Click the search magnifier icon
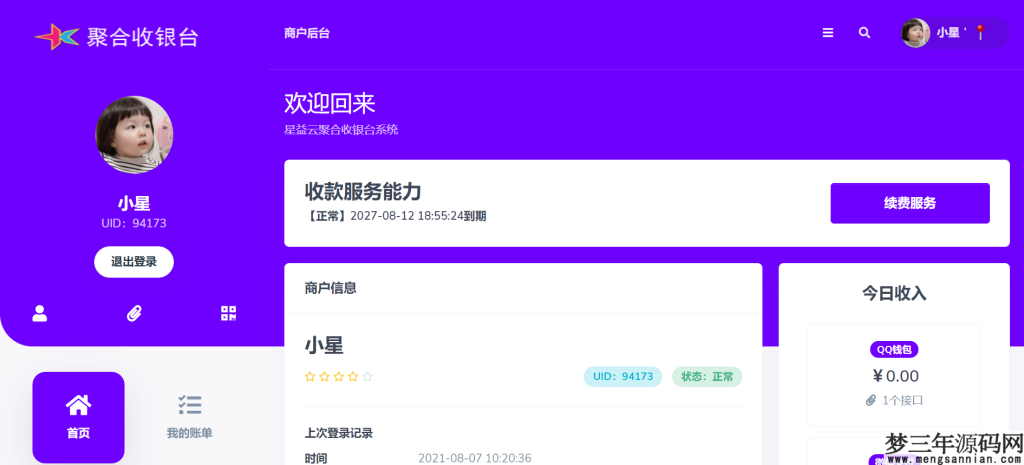 864,33
